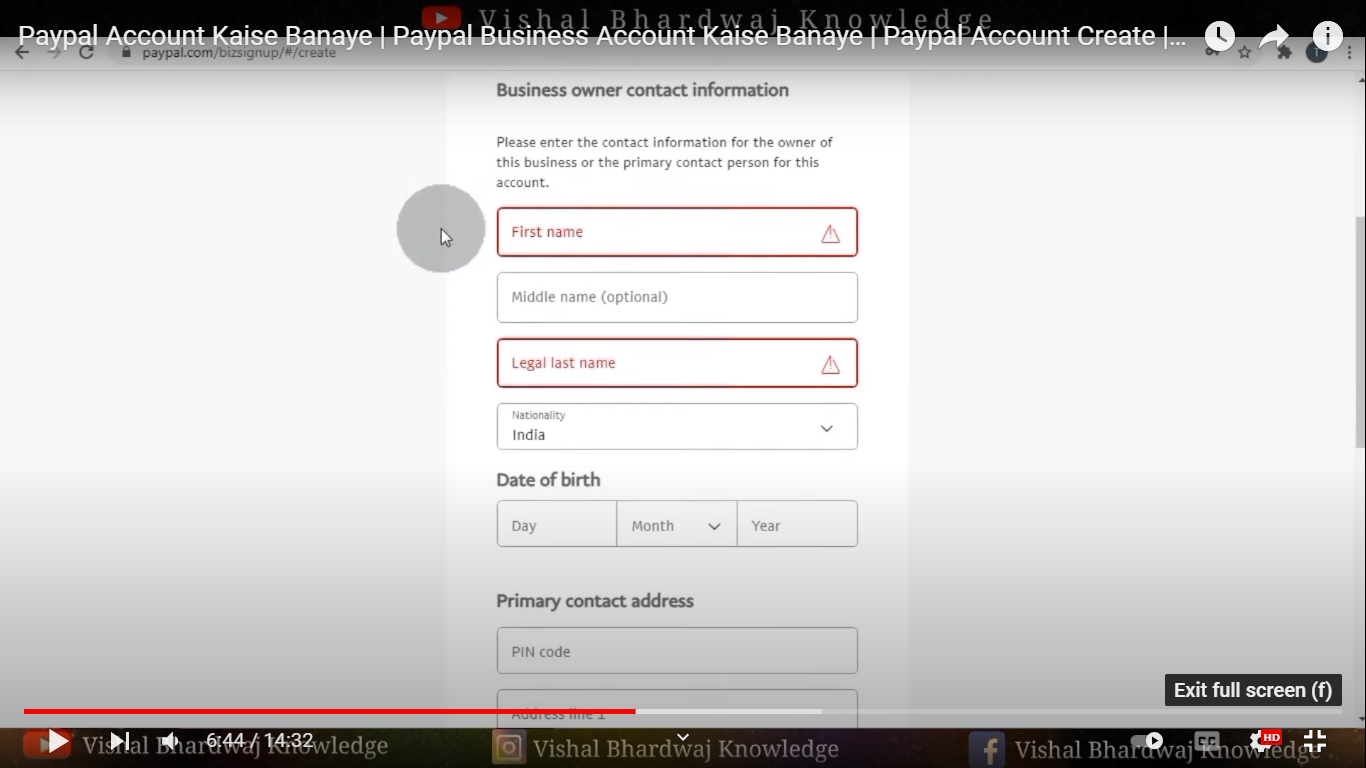The image size is (1366, 768).
Task: Click the browser reload icon
Action: (x=86, y=52)
